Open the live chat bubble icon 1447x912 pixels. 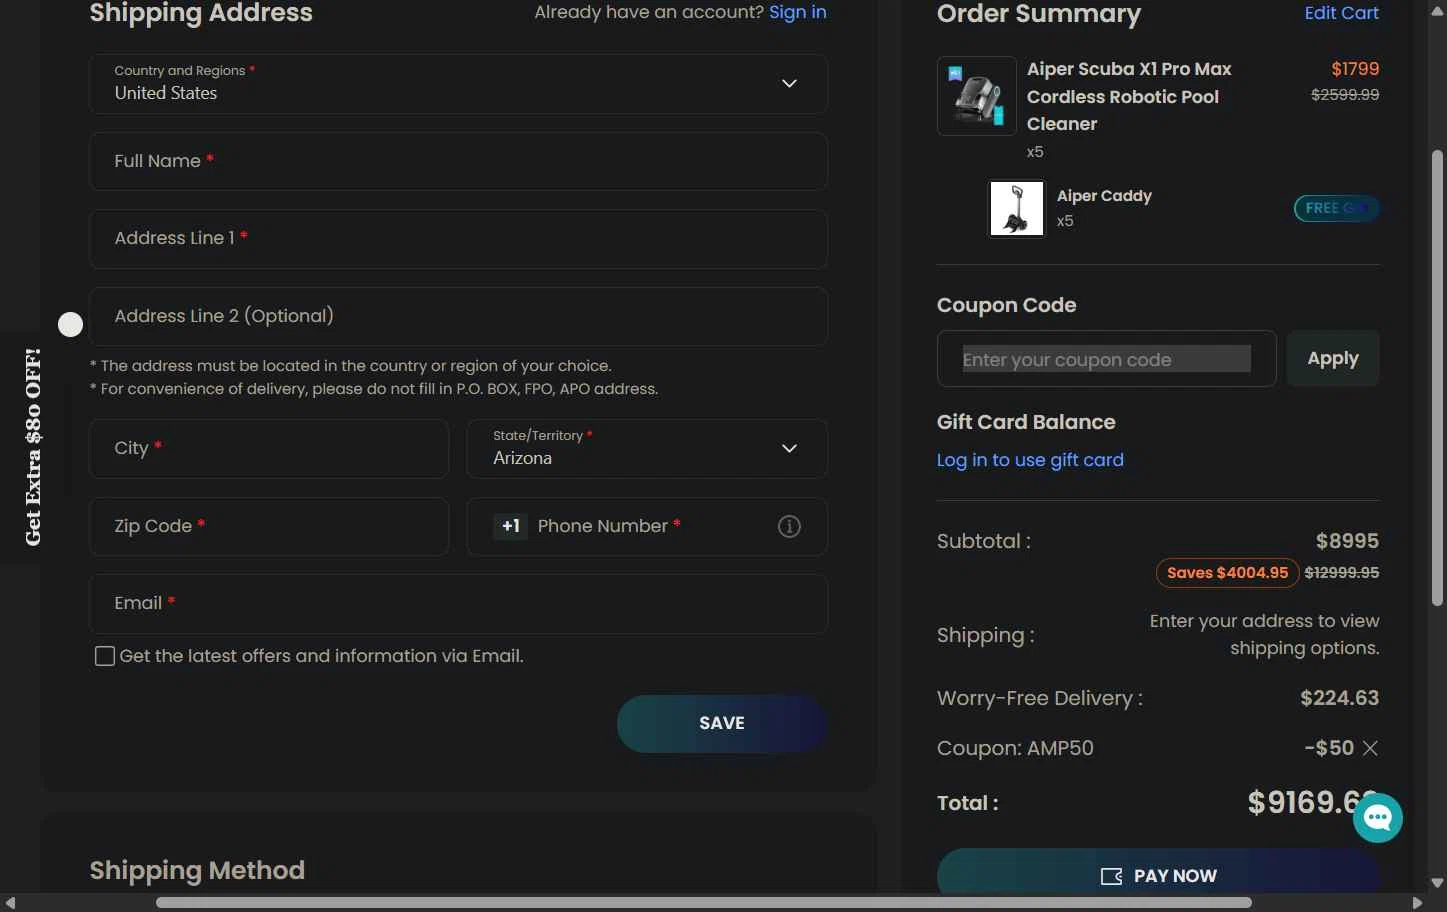(1377, 818)
